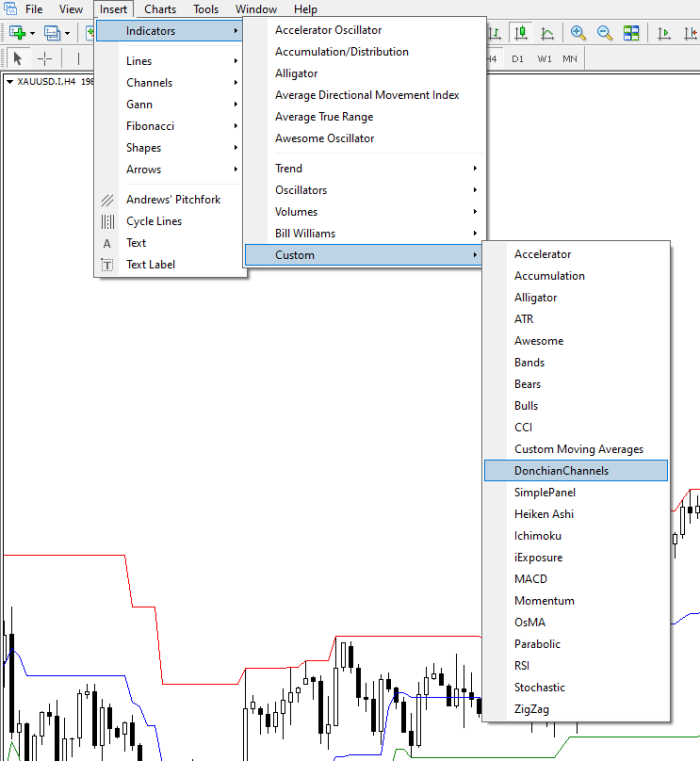Open the Help menu
Screen dimensions: 700x761
pyautogui.click(x=305, y=9)
